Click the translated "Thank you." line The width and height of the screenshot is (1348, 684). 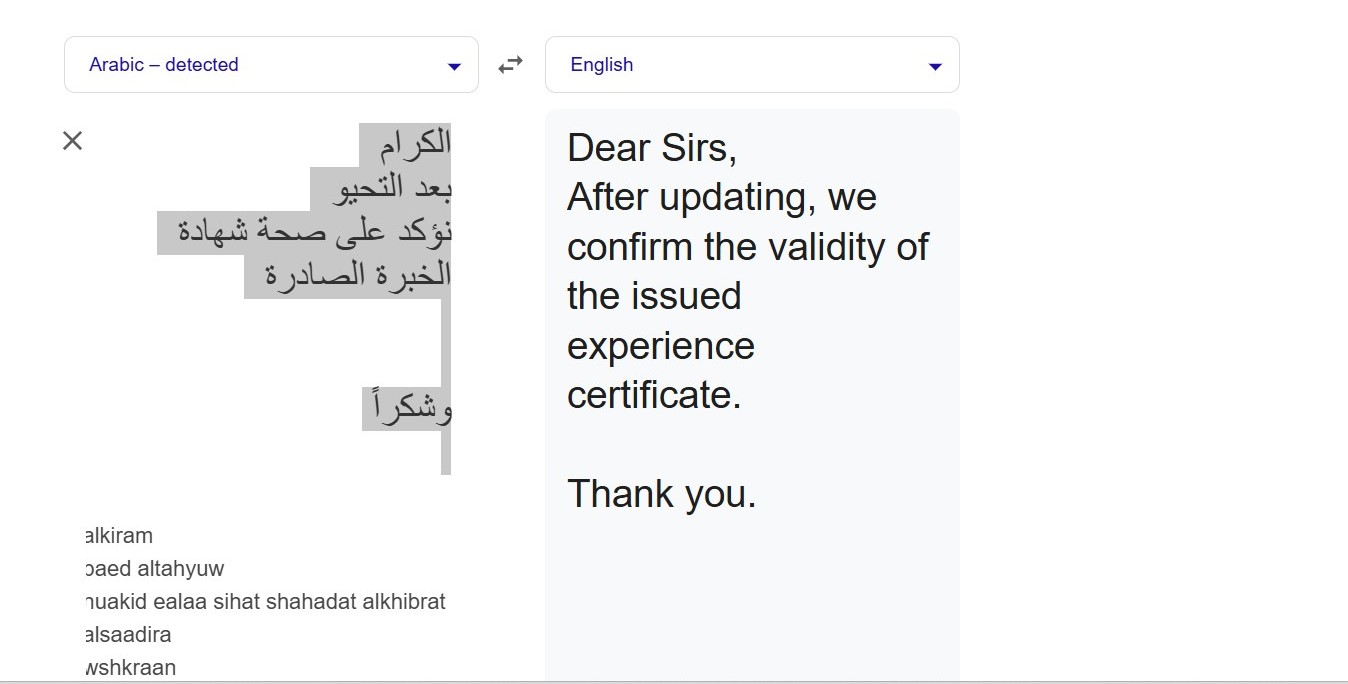(661, 494)
